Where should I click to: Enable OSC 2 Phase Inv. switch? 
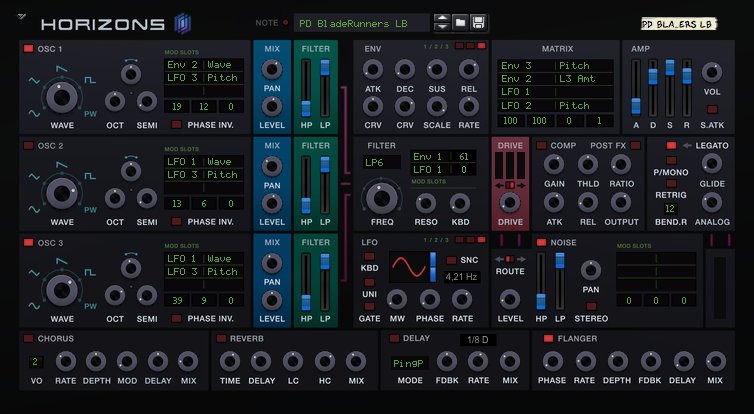176,221
